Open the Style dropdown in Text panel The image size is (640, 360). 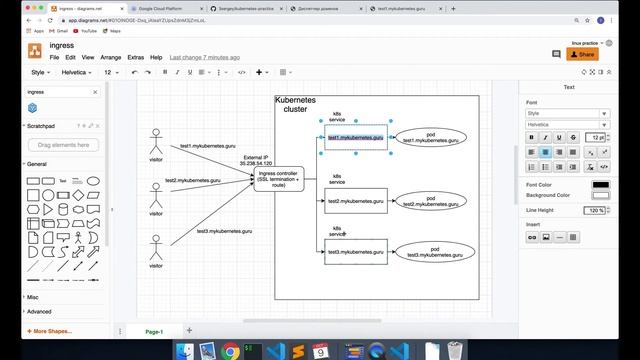click(567, 113)
